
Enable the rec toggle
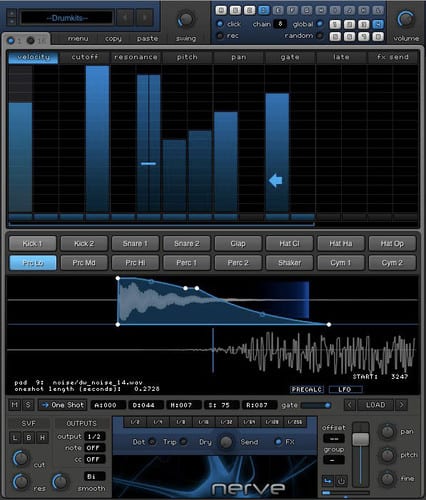(220, 35)
